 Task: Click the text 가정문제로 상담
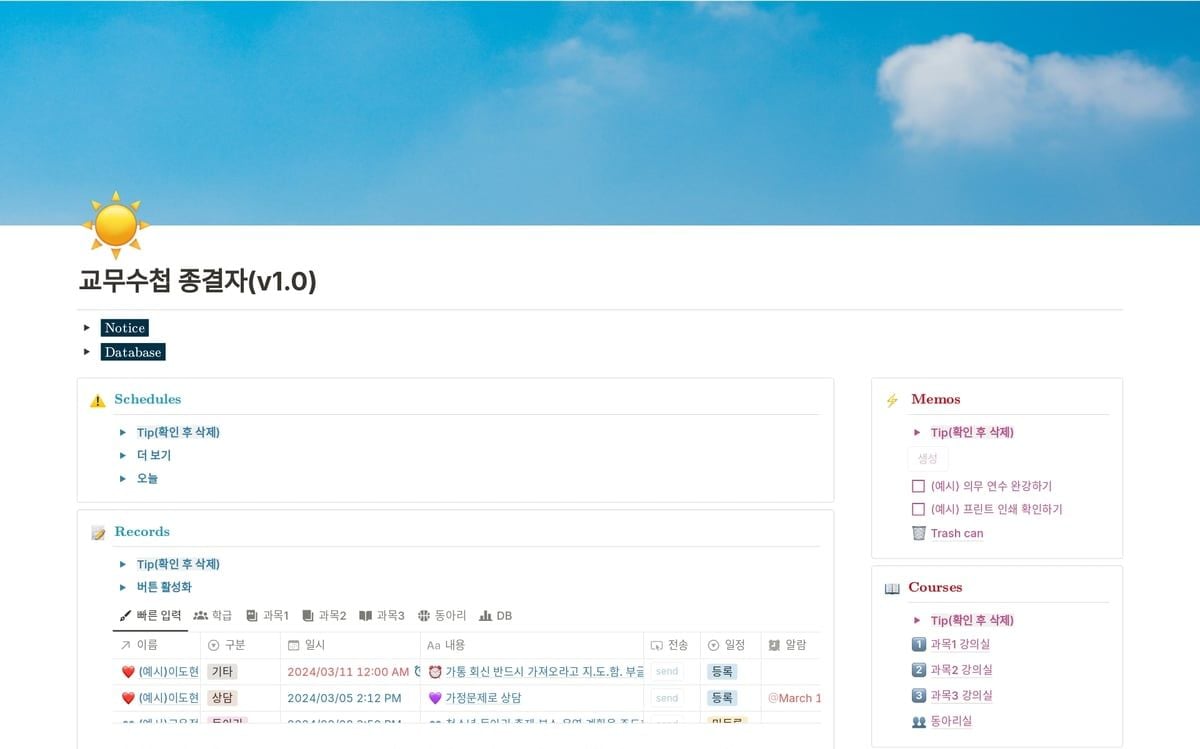[483, 698]
